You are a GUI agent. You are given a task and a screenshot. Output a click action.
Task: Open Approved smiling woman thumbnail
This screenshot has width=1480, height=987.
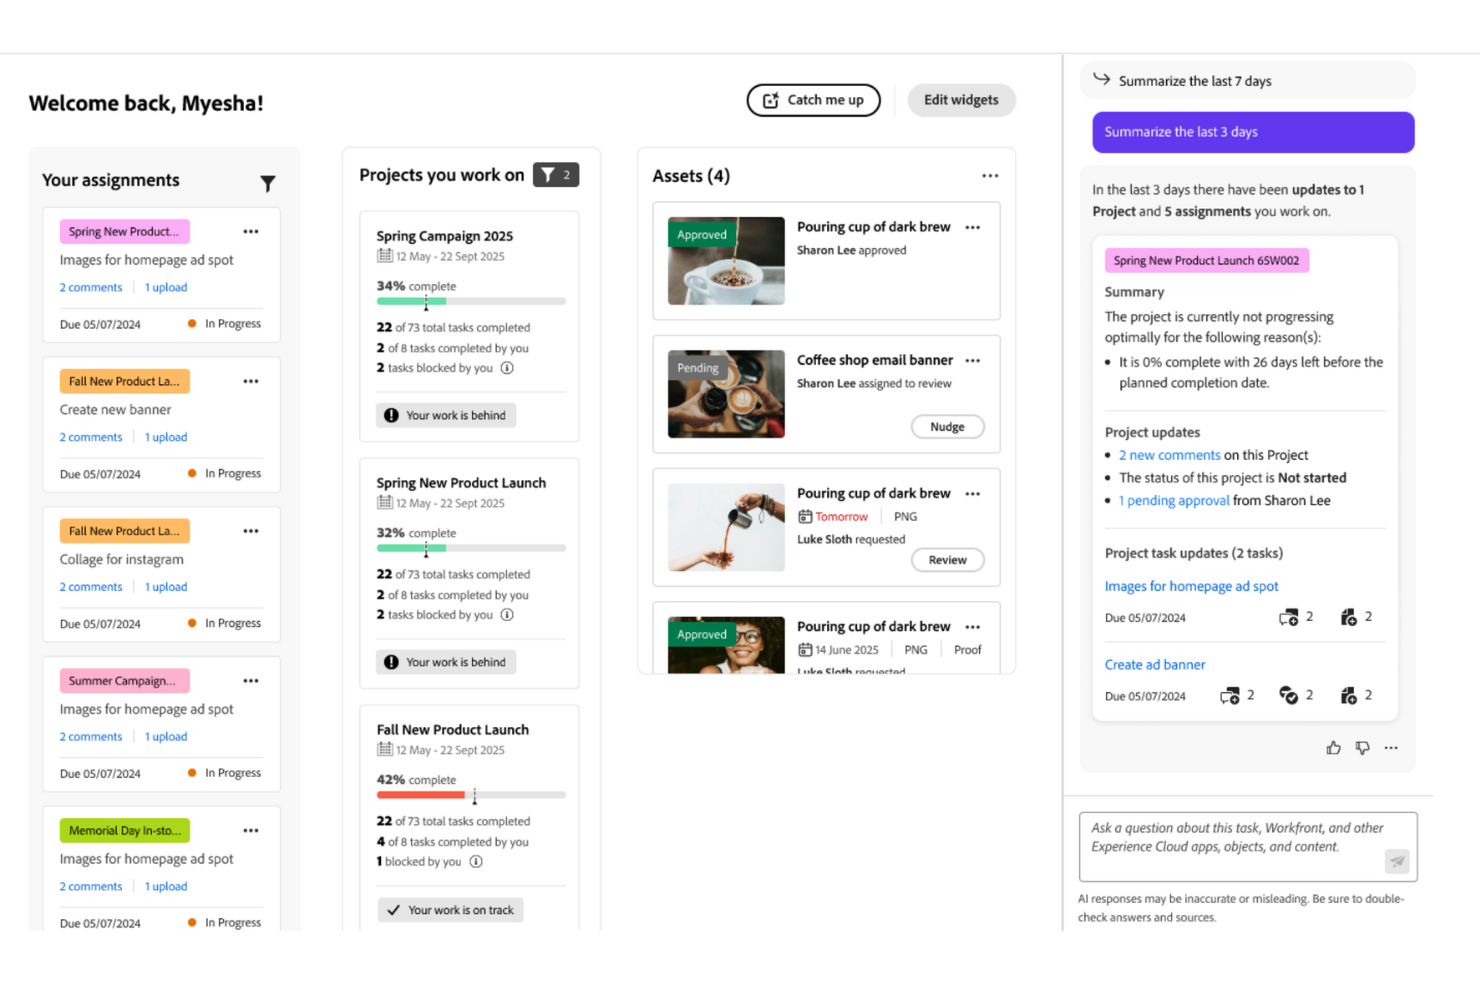[726, 645]
